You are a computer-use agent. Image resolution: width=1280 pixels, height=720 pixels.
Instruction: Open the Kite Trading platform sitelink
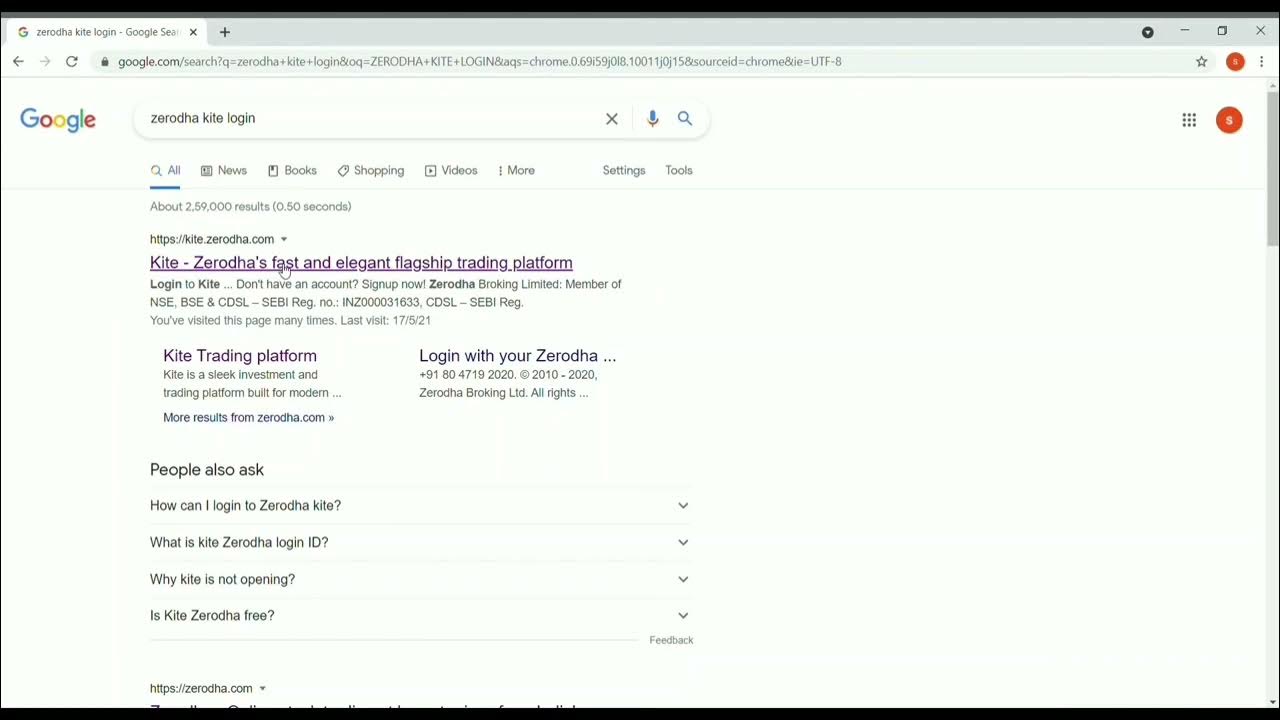[x=240, y=356]
